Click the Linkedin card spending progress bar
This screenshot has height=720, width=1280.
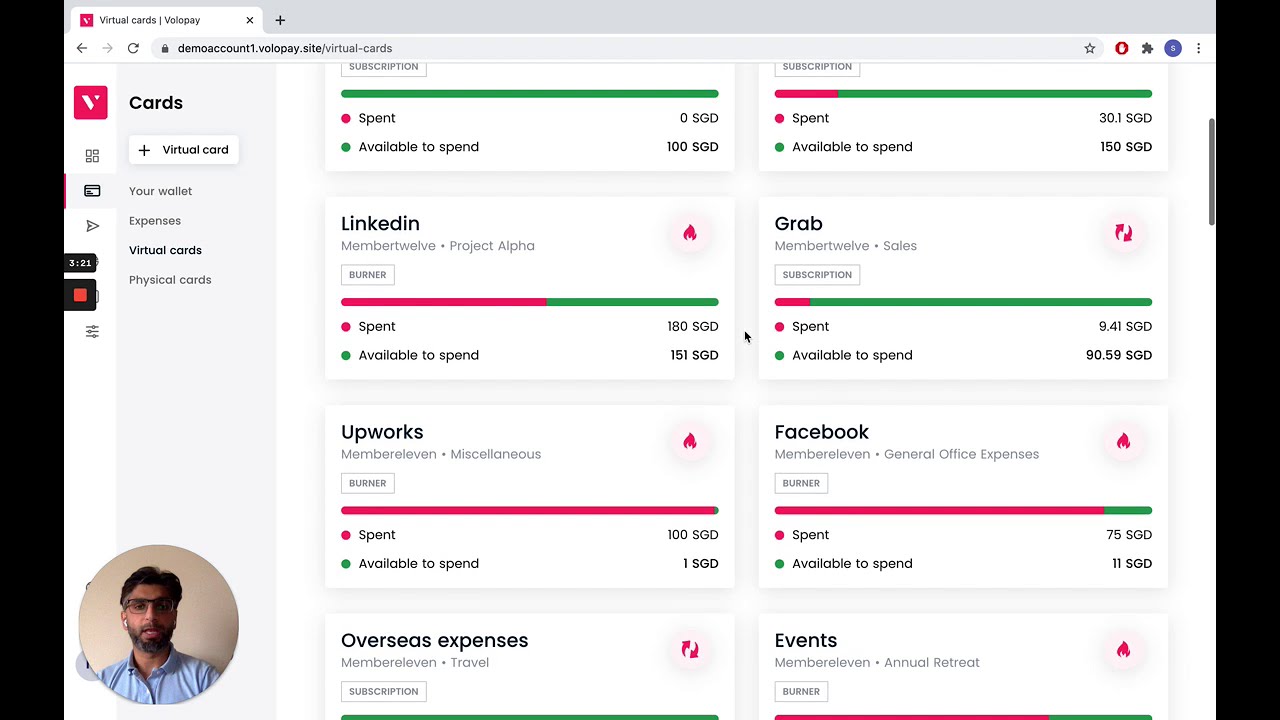pos(530,302)
